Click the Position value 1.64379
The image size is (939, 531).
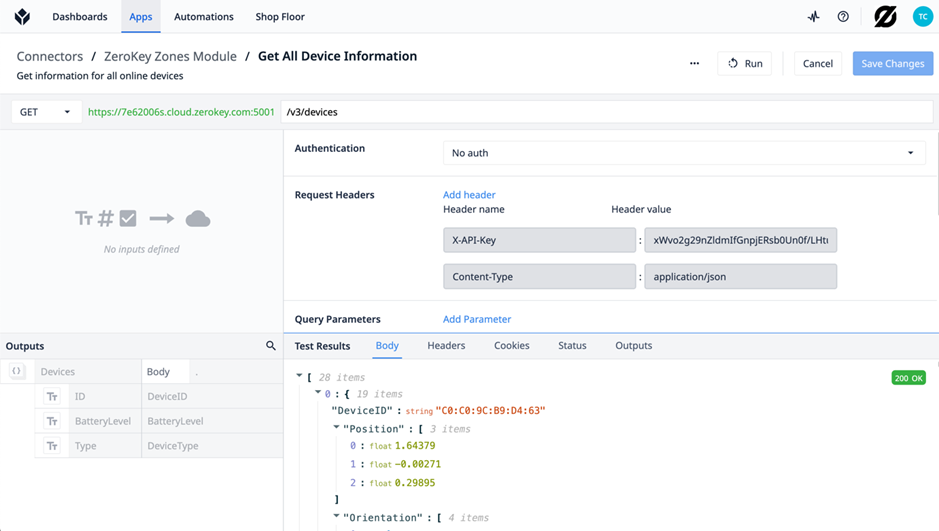pos(415,445)
